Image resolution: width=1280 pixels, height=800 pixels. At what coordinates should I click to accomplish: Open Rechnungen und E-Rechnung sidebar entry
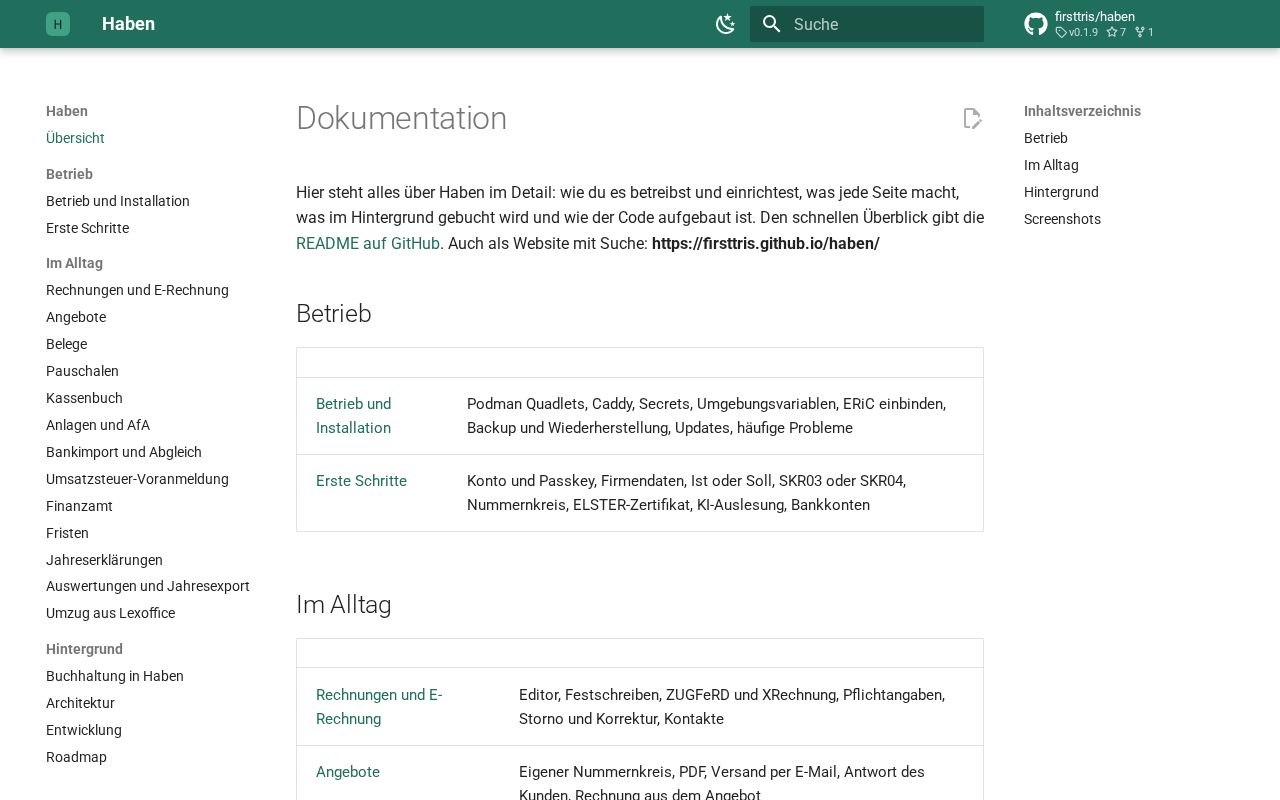point(137,290)
